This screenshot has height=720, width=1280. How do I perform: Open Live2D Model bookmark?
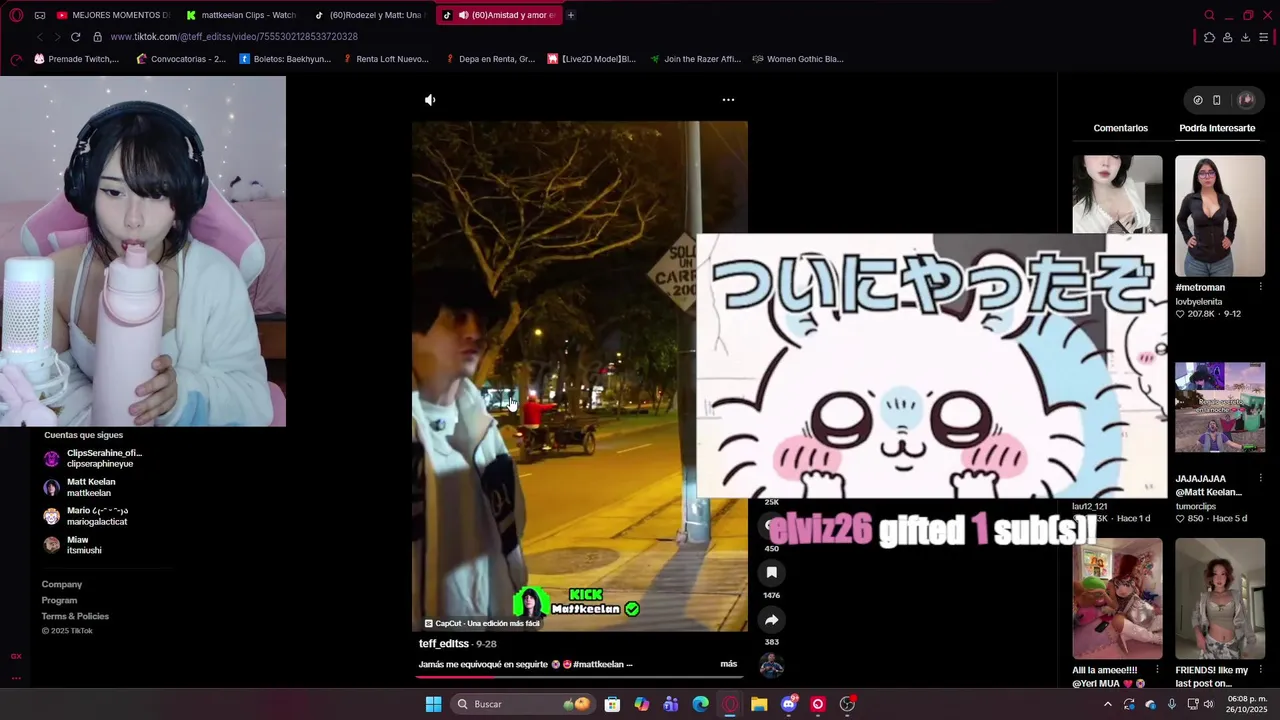592,59
